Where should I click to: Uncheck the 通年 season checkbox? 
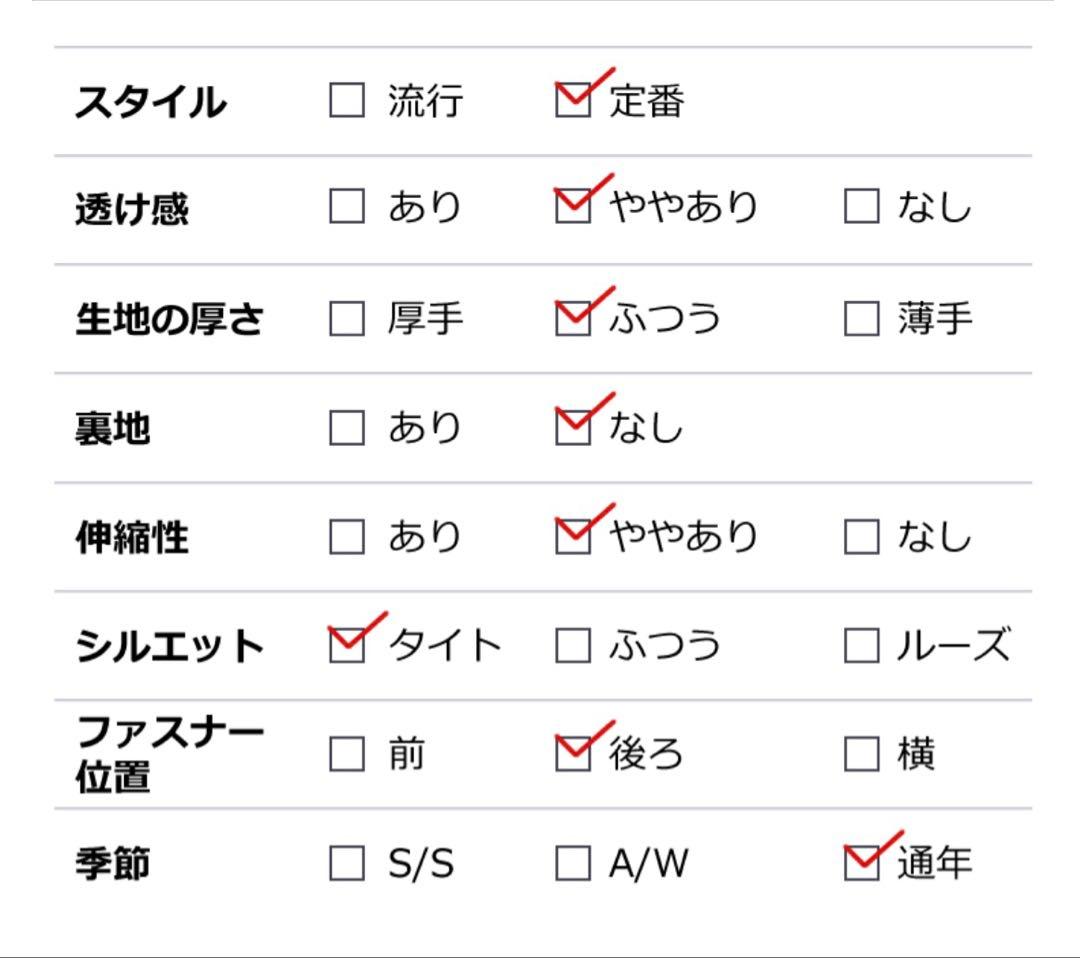[x=861, y=863]
